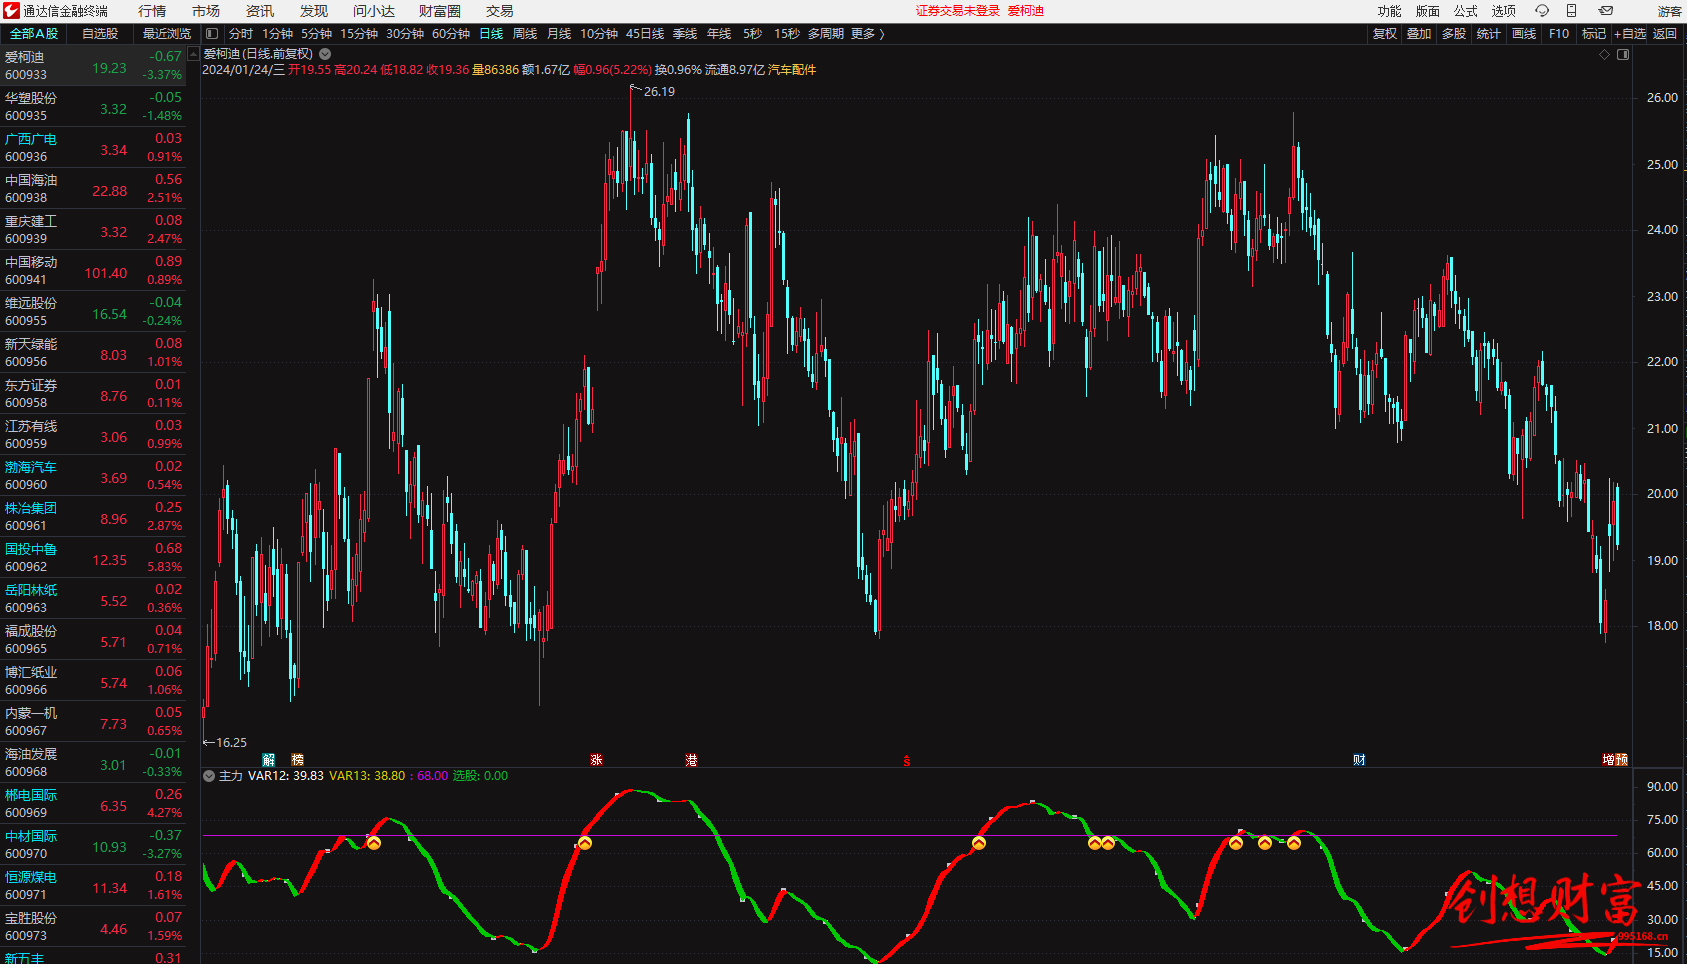The height and width of the screenshot is (964, 1687).
Task: Open the 行情 menu
Action: click(x=152, y=11)
